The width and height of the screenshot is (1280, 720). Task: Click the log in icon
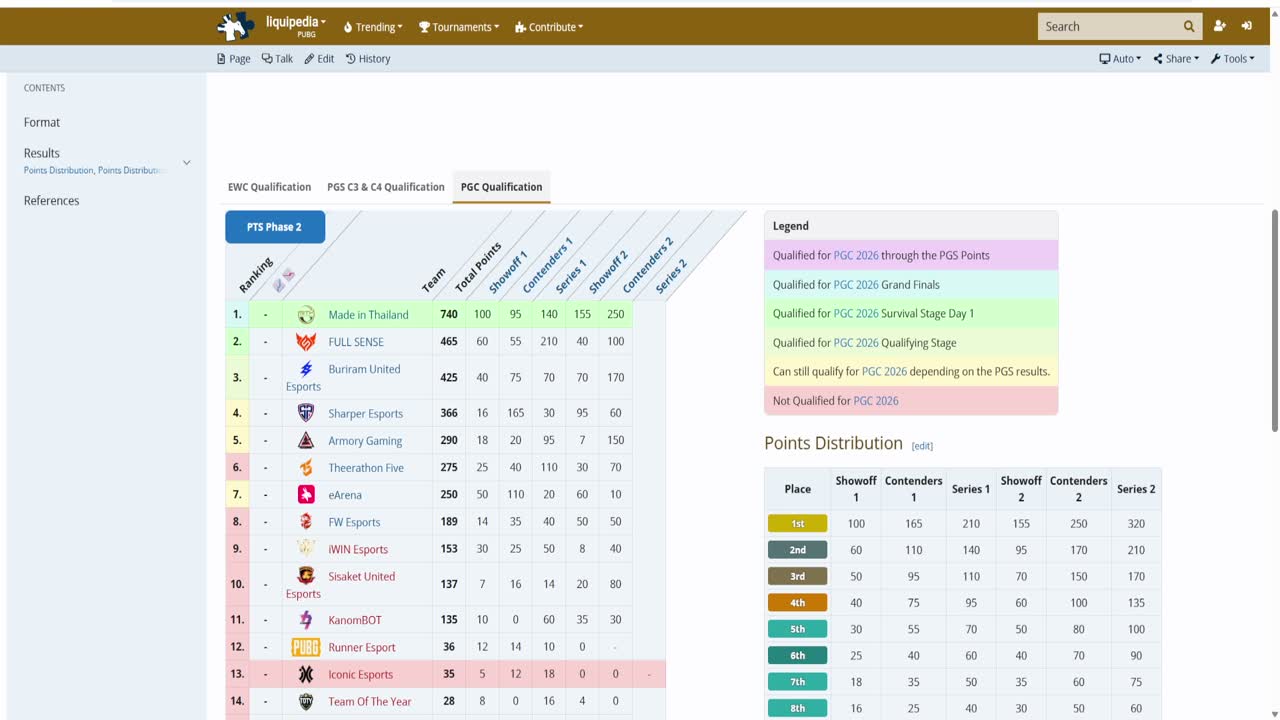point(1247,27)
